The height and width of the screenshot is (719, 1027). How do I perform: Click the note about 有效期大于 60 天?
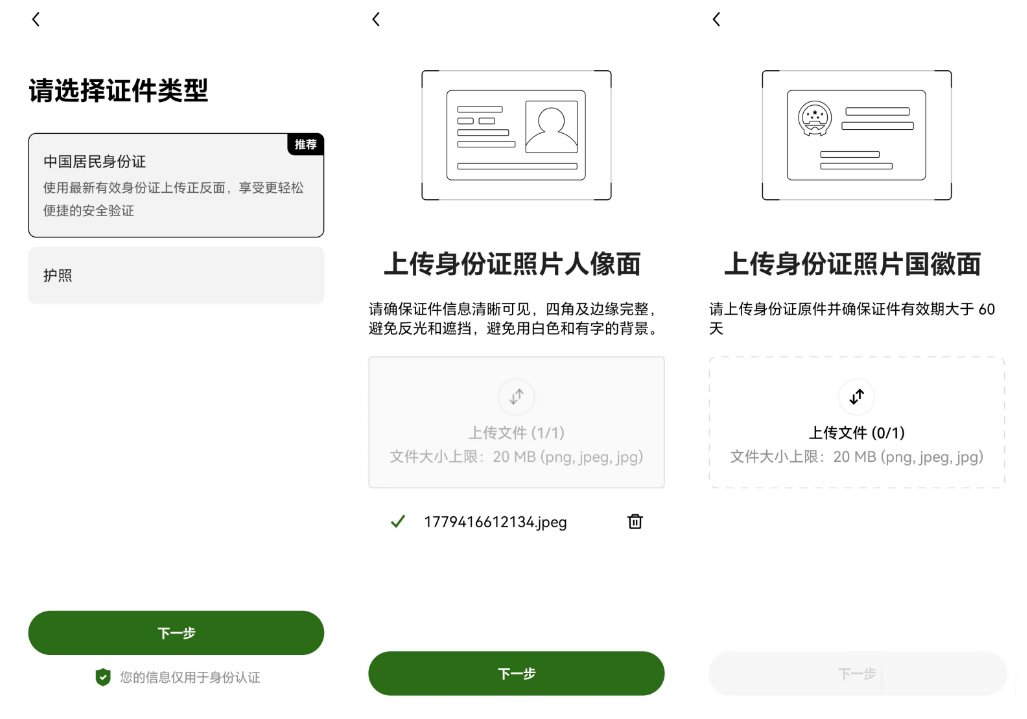[x=852, y=319]
